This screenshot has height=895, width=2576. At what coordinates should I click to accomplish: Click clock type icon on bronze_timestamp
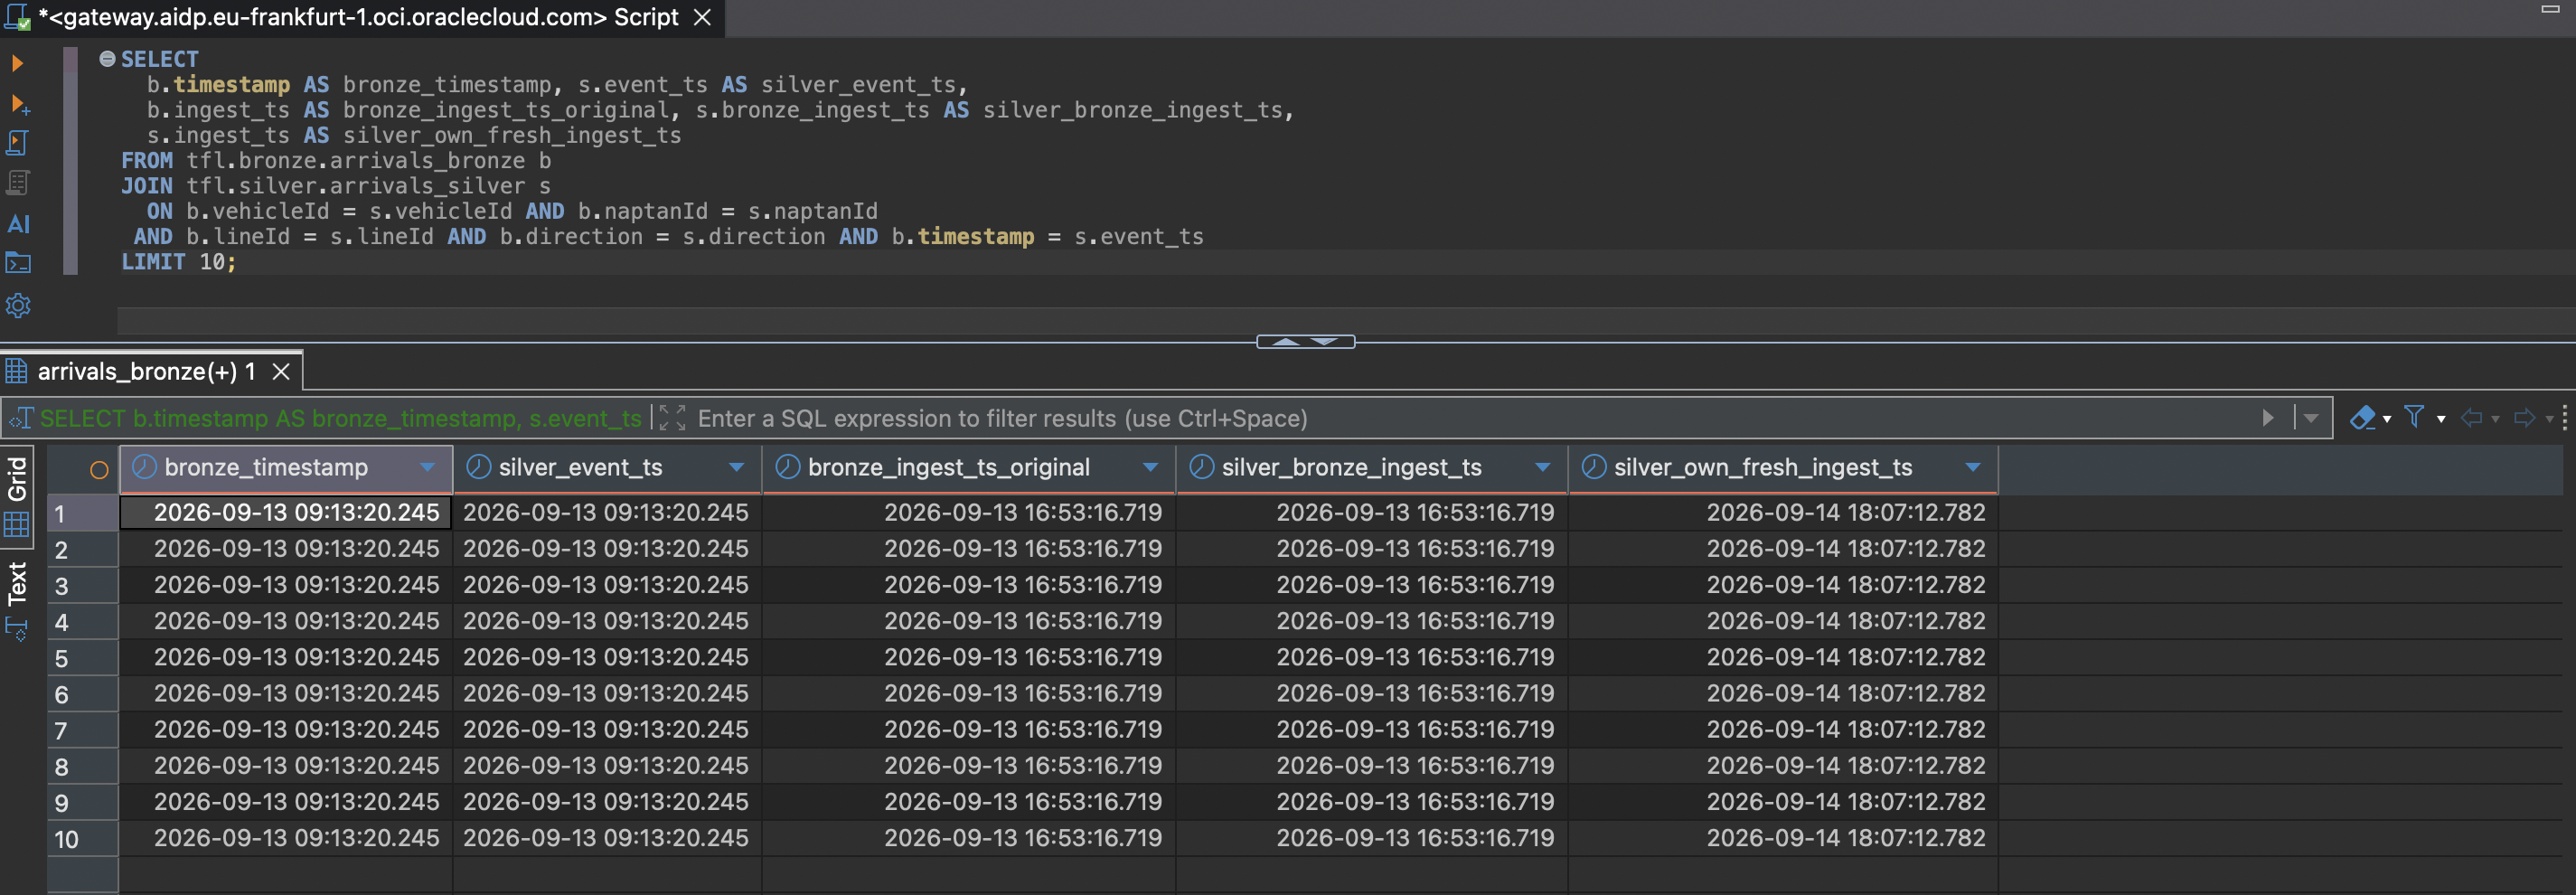pyautogui.click(x=145, y=467)
